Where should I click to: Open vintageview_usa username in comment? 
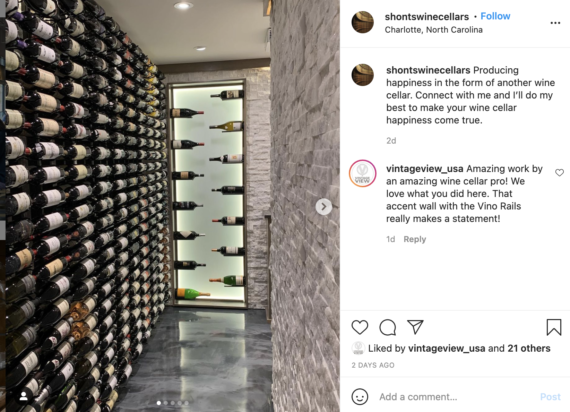pos(425,169)
